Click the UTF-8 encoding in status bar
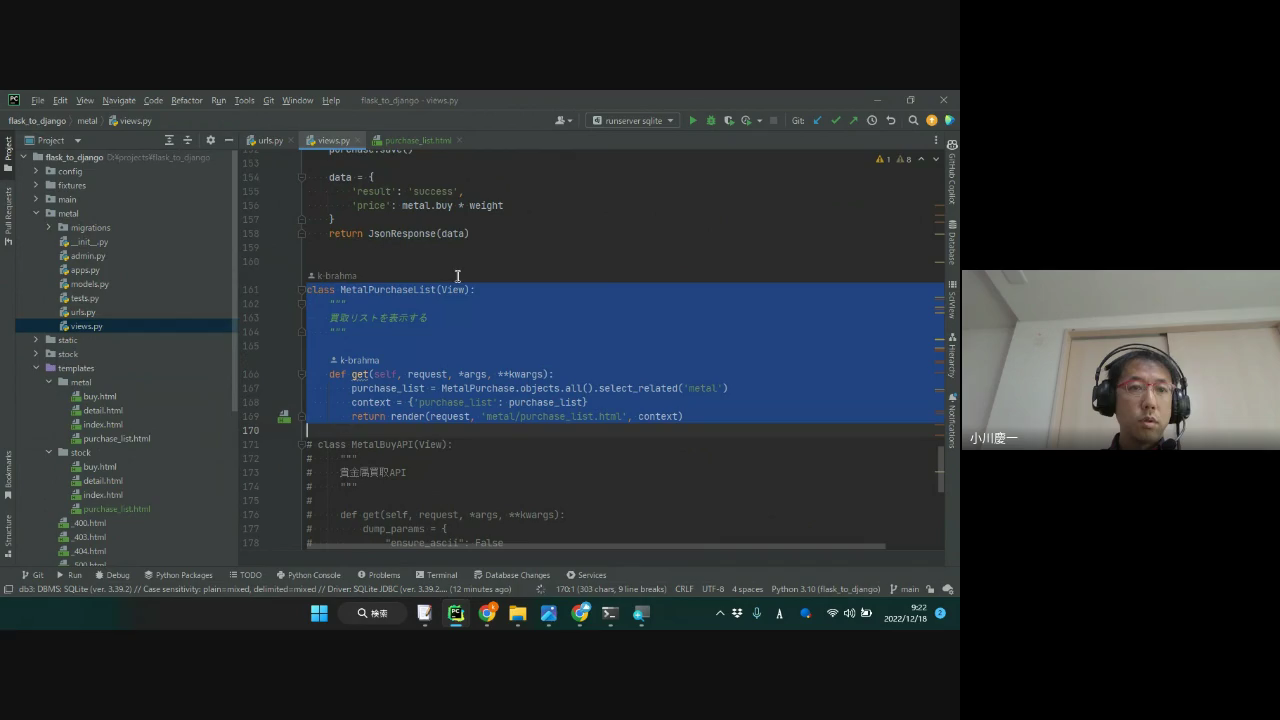 (x=713, y=589)
